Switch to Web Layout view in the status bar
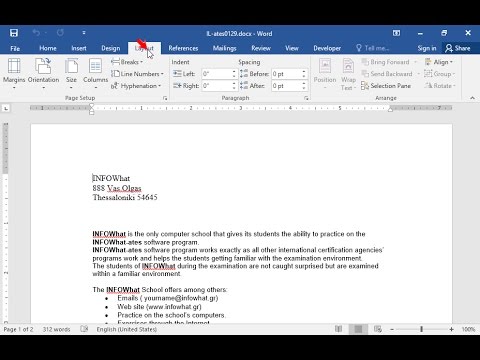Image resolution: width=480 pixels, height=360 pixels. click(378, 329)
